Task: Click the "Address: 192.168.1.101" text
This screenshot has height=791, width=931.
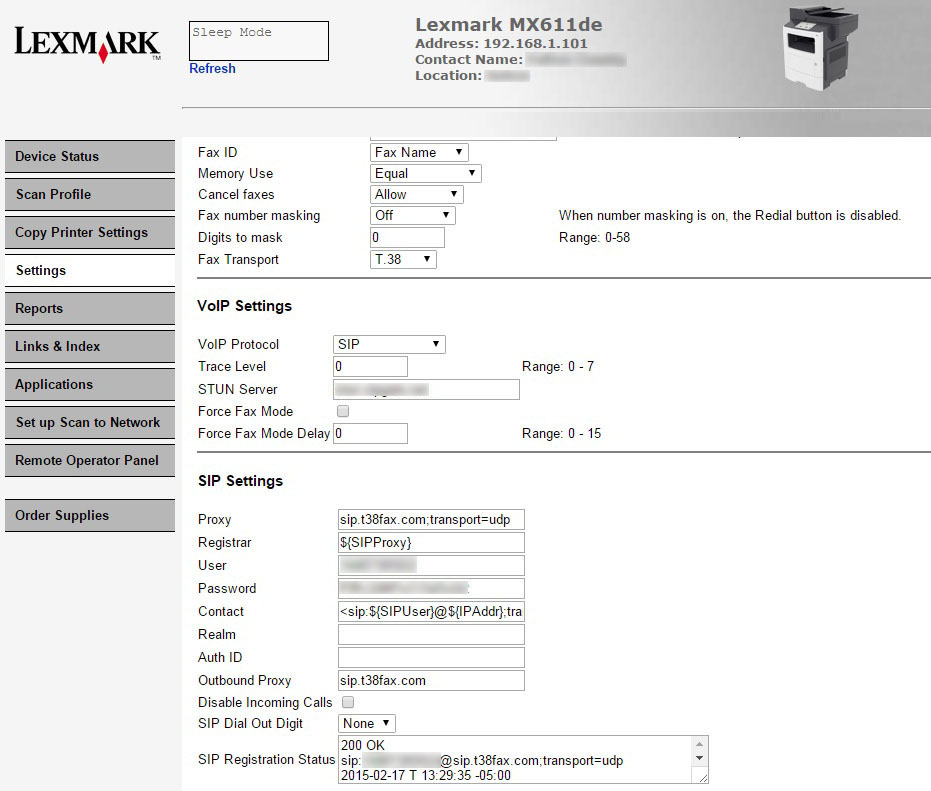Action: click(501, 43)
